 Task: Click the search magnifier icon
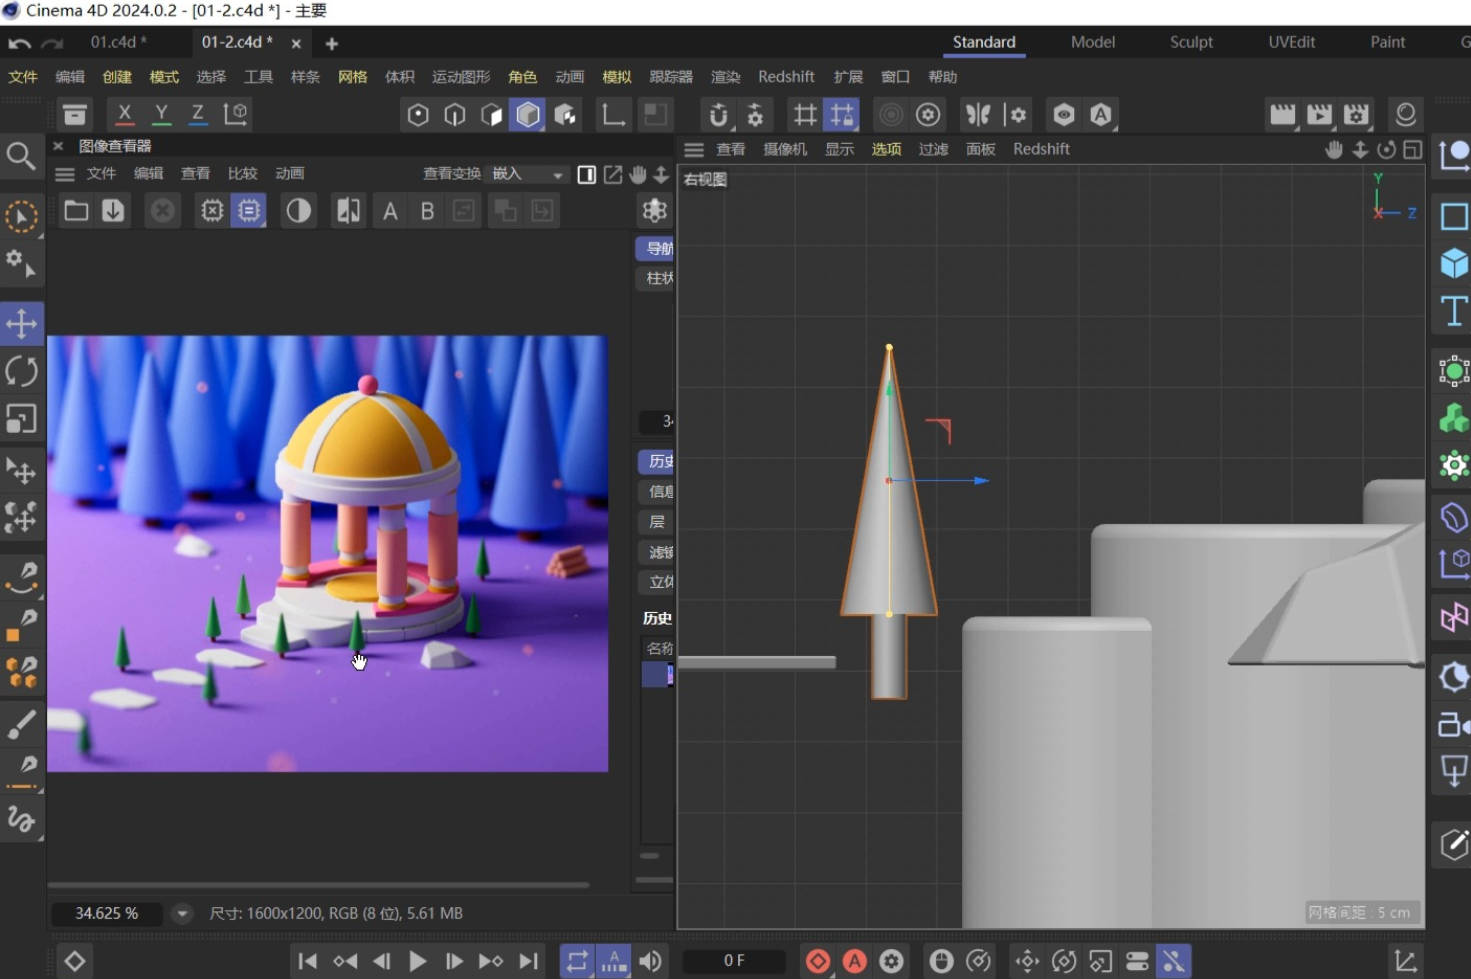coord(21,156)
